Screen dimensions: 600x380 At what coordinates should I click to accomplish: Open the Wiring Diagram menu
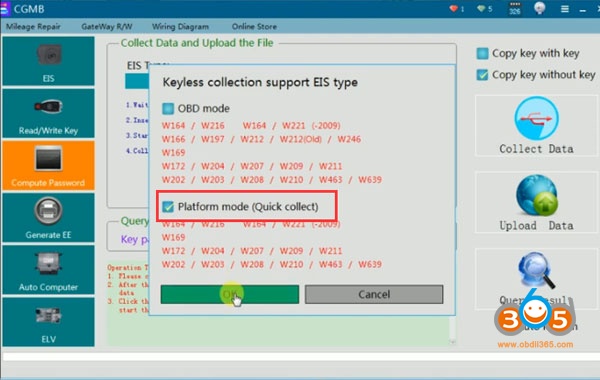point(180,27)
